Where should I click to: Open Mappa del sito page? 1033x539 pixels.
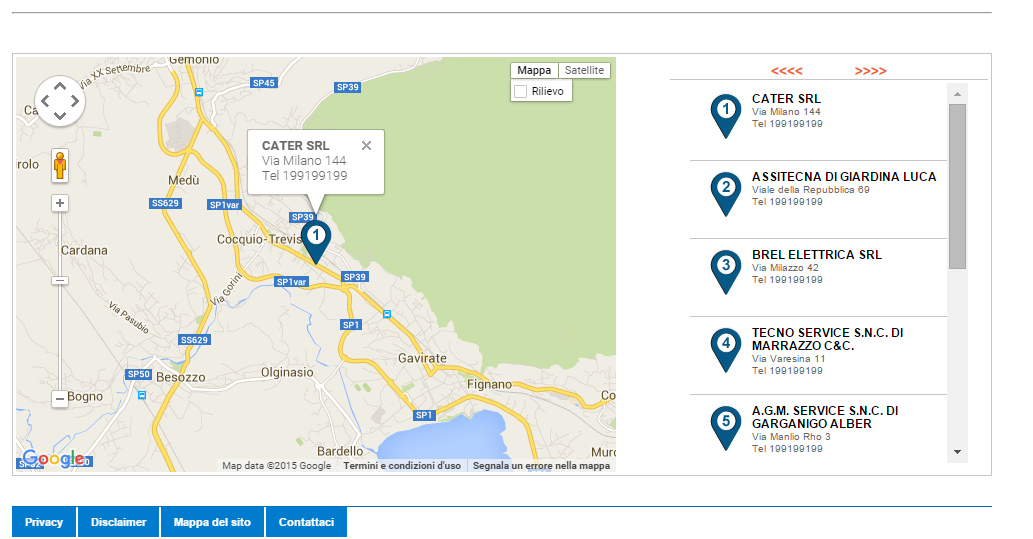(x=212, y=522)
